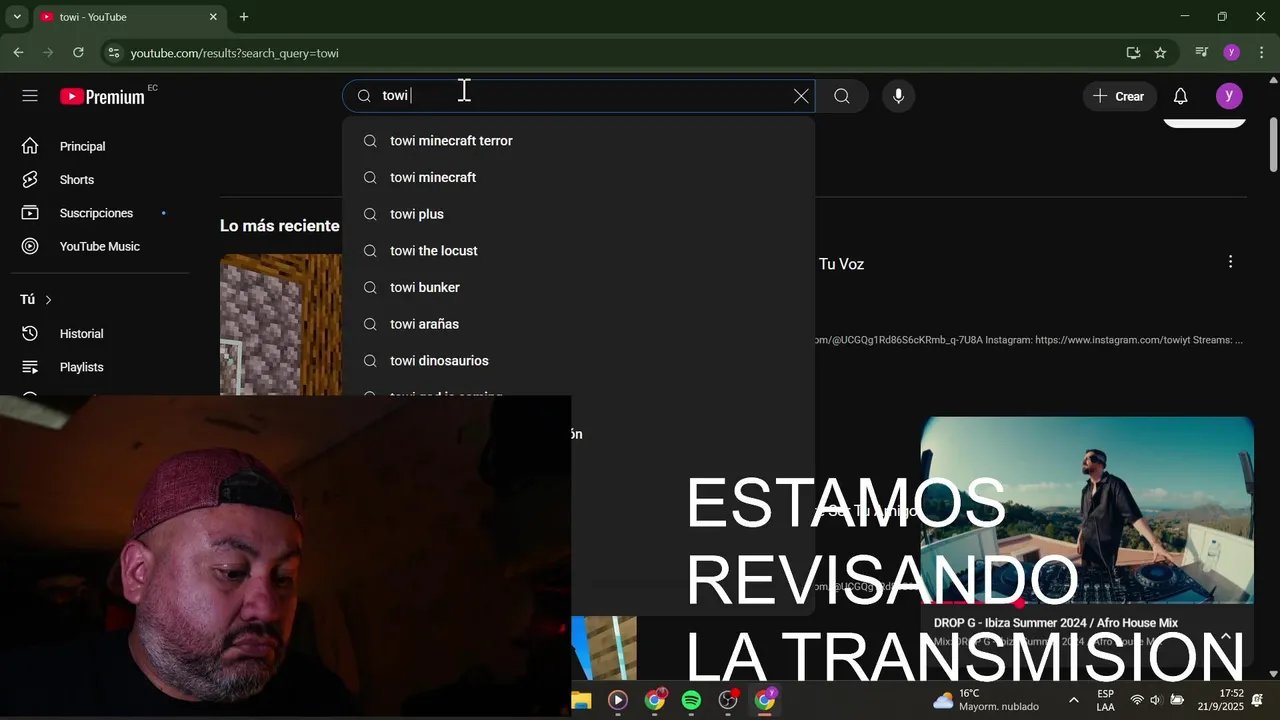This screenshot has width=1280, height=720.
Task: Install the app via the address bar icon
Action: pos(1133,53)
